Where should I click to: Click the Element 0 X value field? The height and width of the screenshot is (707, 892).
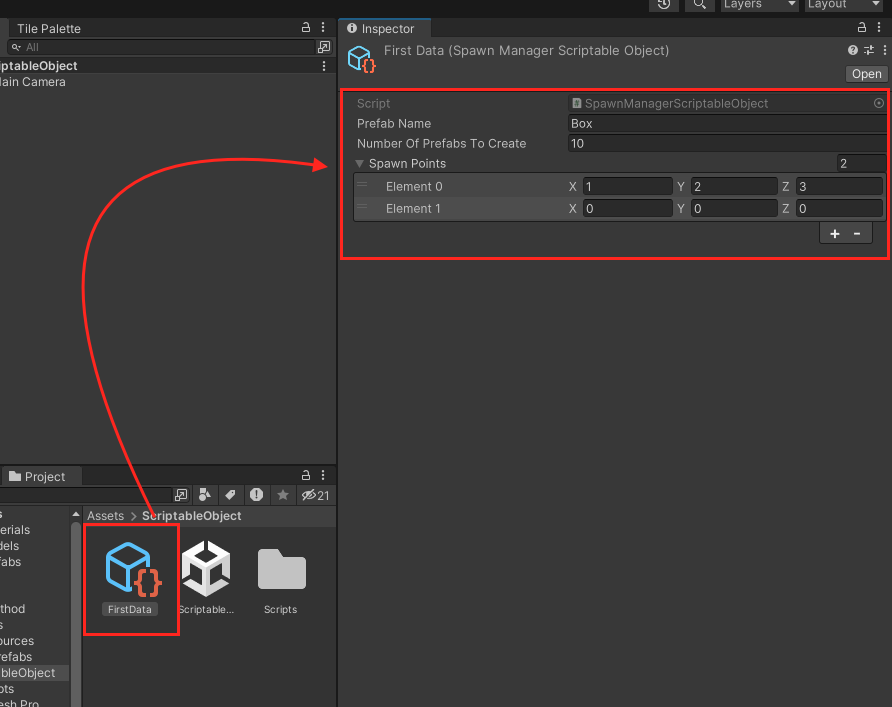pos(627,187)
